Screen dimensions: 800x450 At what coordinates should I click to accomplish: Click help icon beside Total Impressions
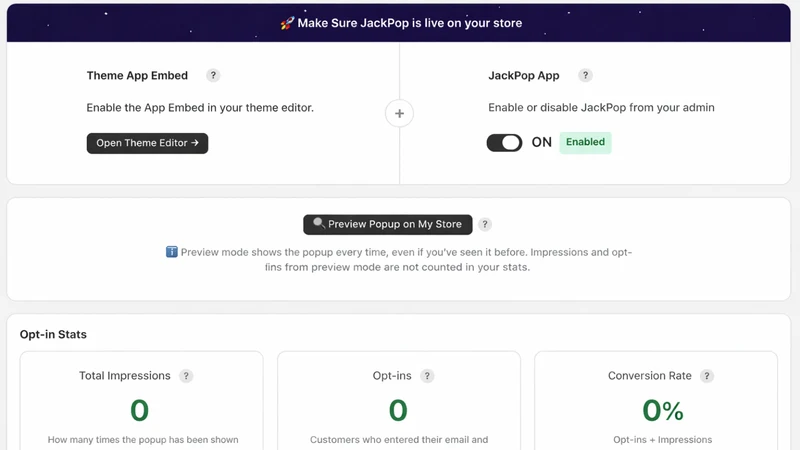pyautogui.click(x=186, y=376)
